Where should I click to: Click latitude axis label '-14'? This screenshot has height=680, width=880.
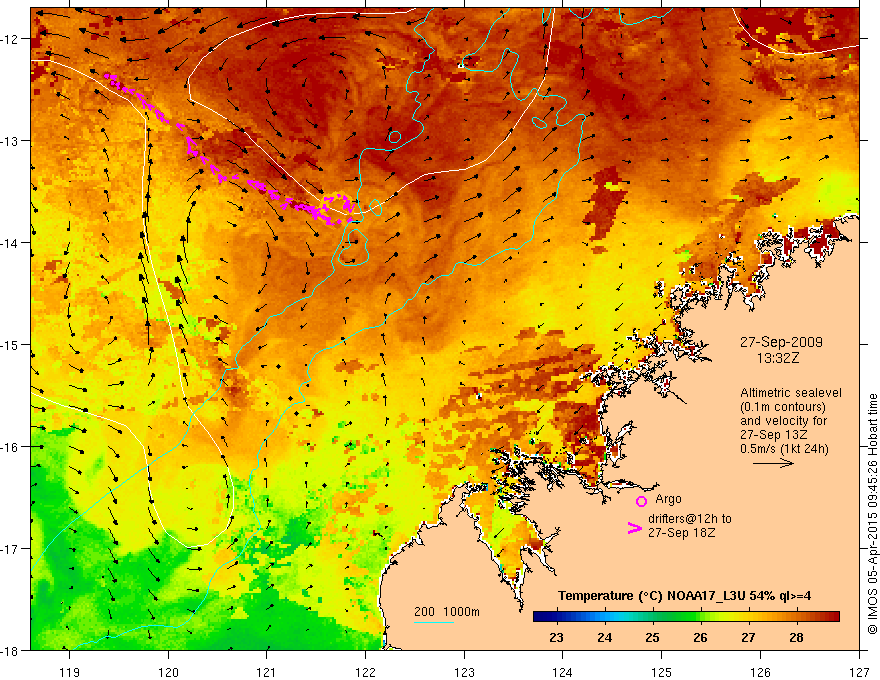coord(11,243)
